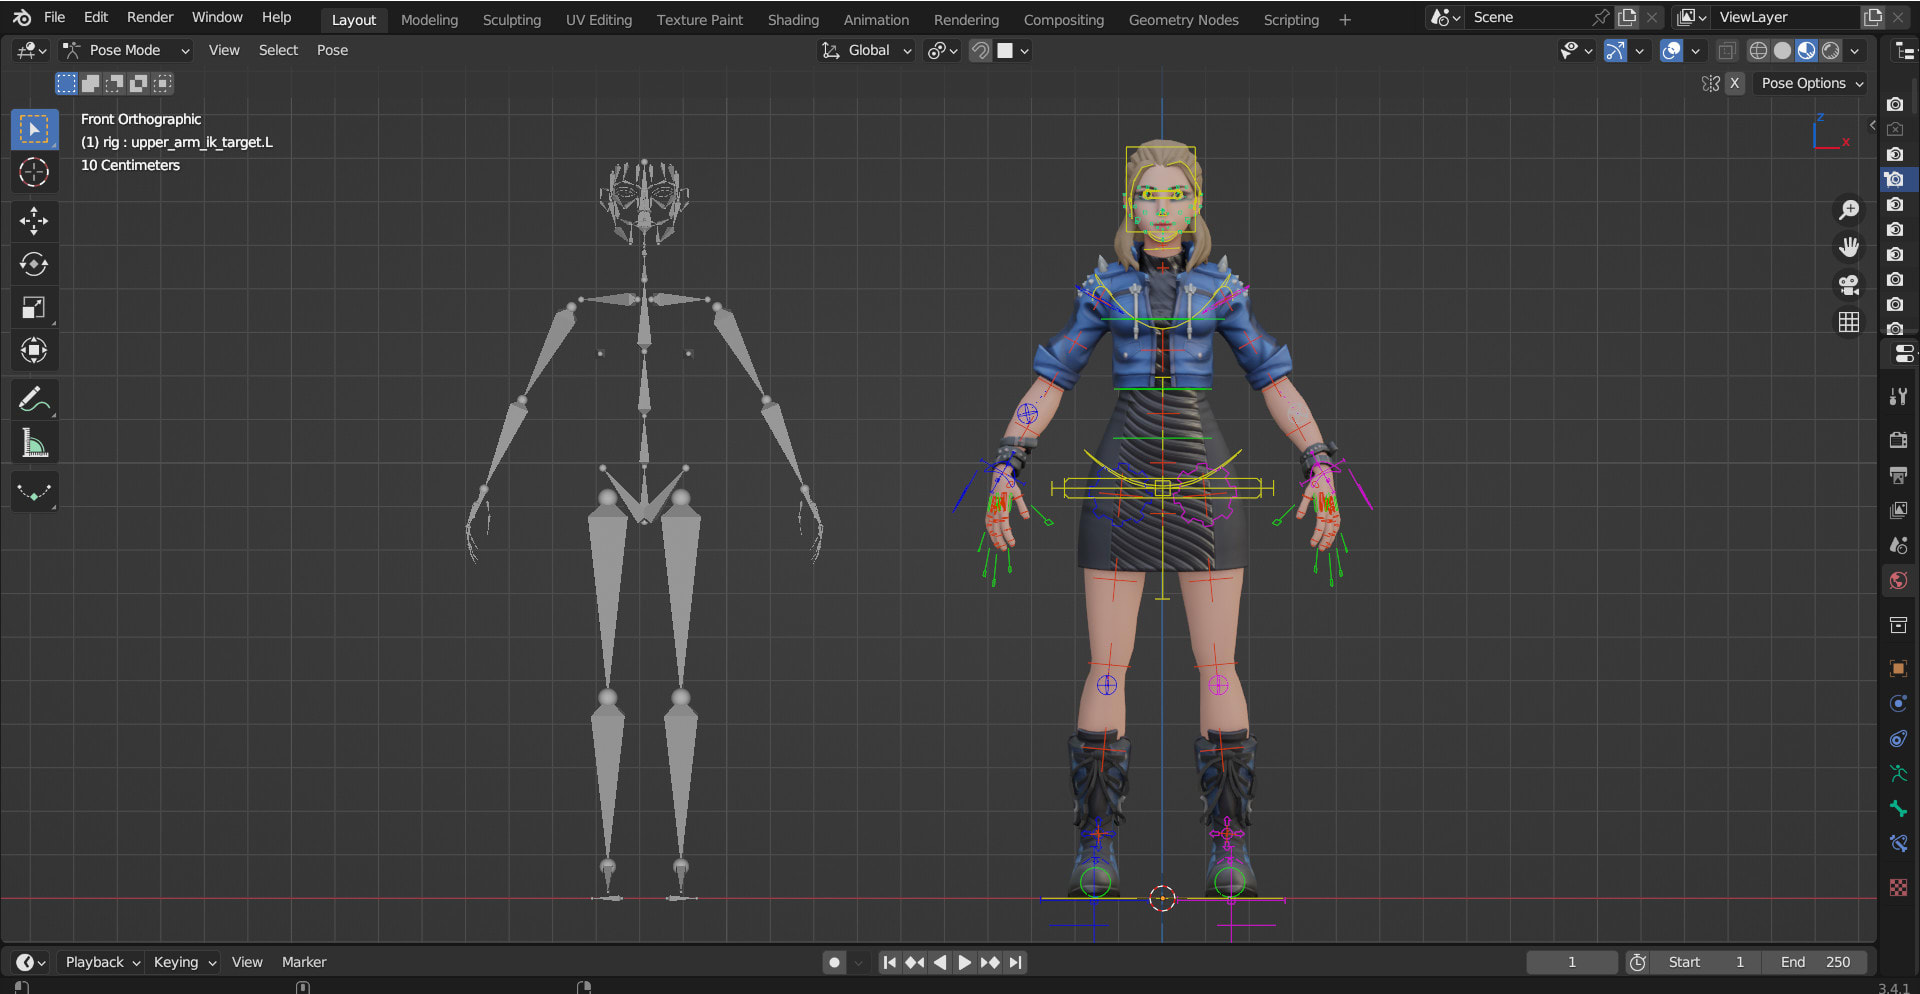Switch to the UV Editing workspace tab
The image size is (1920, 994).
tap(599, 20)
